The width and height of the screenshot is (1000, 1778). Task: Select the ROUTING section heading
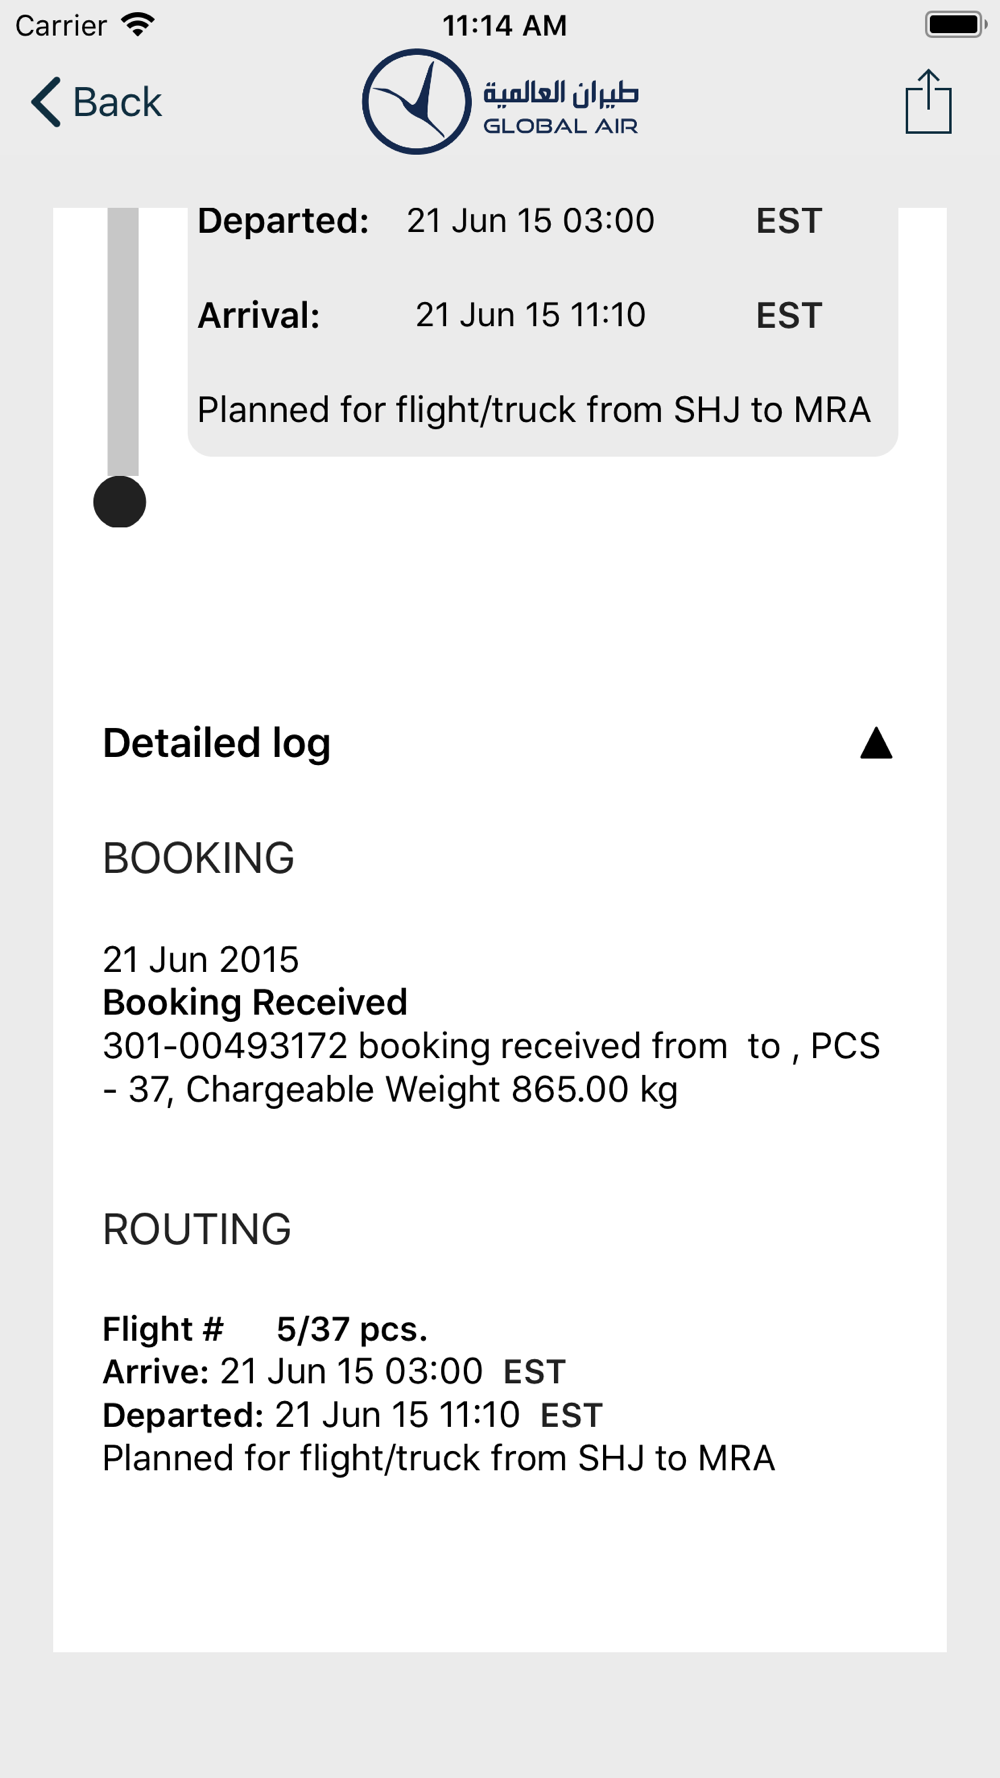coord(197,1229)
